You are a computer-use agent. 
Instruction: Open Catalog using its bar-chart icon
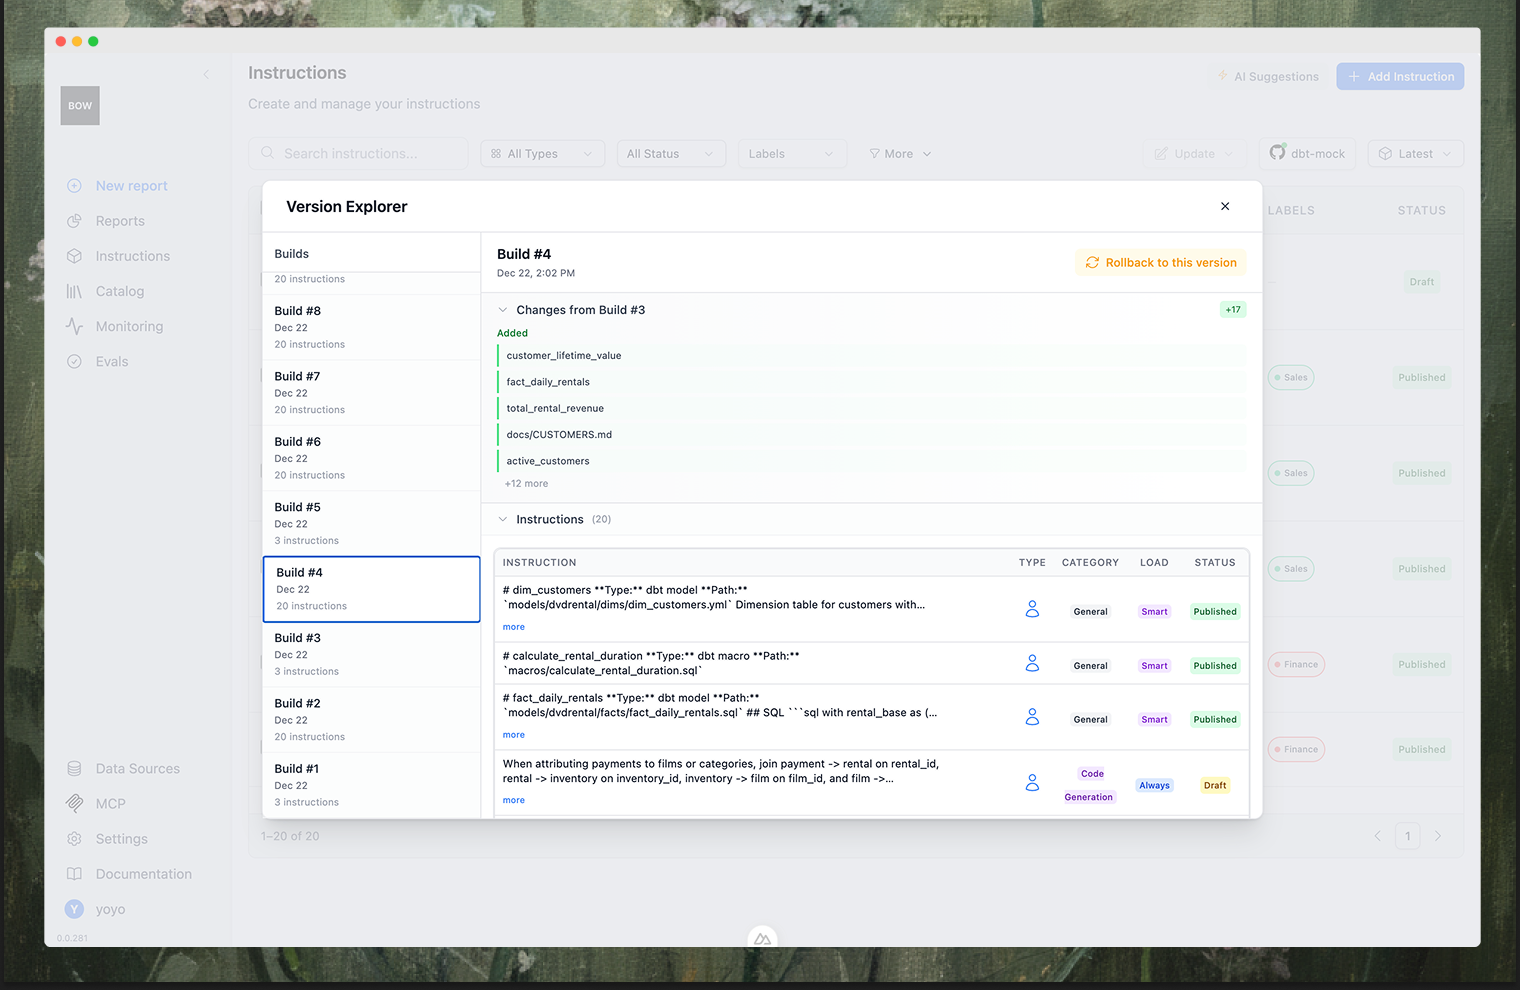click(75, 290)
